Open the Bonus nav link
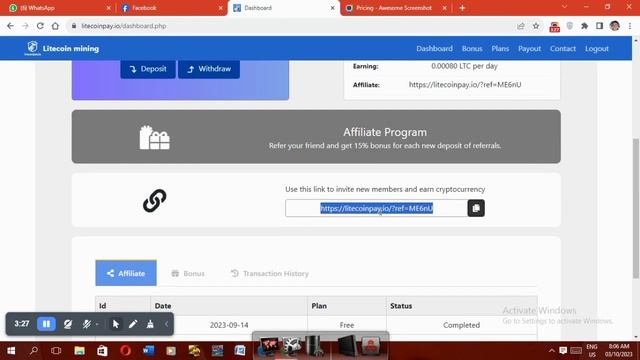The height and width of the screenshot is (360, 640). [472, 48]
